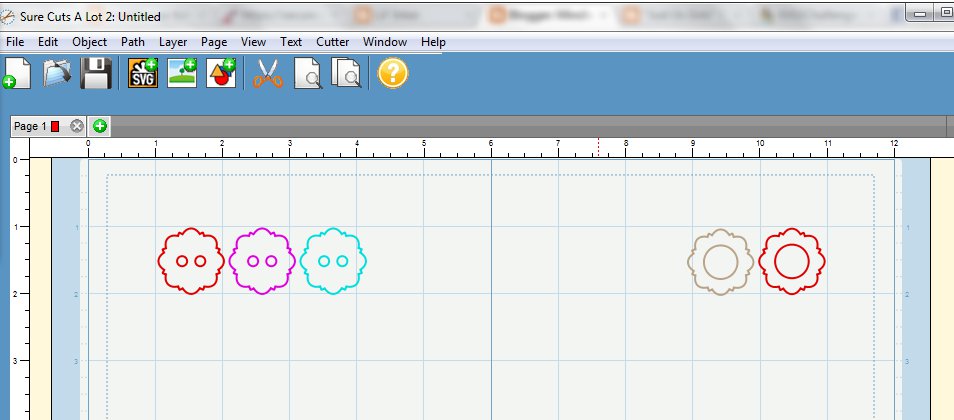
Task: Open the Edit menu
Action: [47, 42]
